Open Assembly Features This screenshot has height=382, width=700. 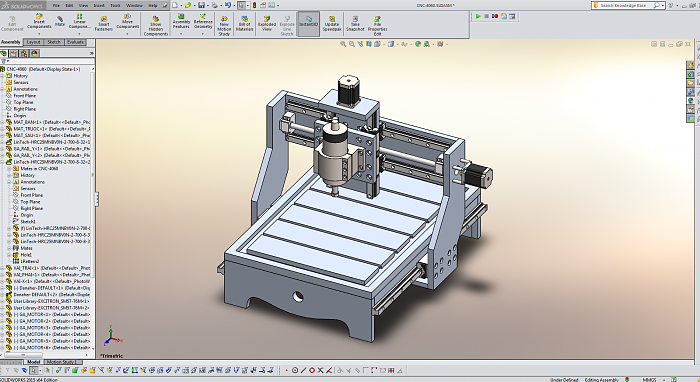pyautogui.click(x=181, y=21)
